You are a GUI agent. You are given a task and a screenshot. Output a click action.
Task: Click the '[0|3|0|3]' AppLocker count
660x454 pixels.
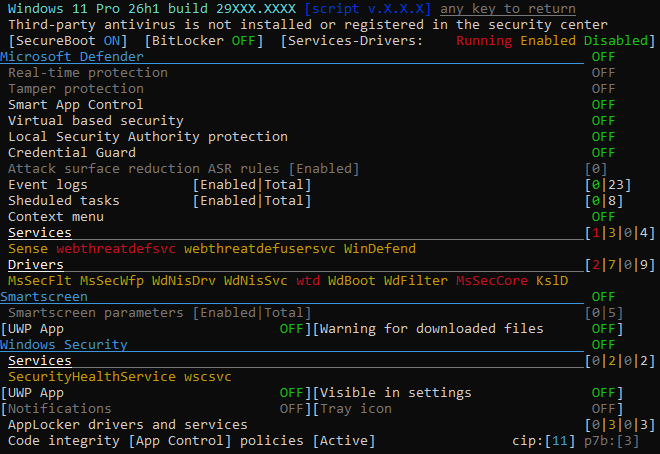tap(620, 425)
